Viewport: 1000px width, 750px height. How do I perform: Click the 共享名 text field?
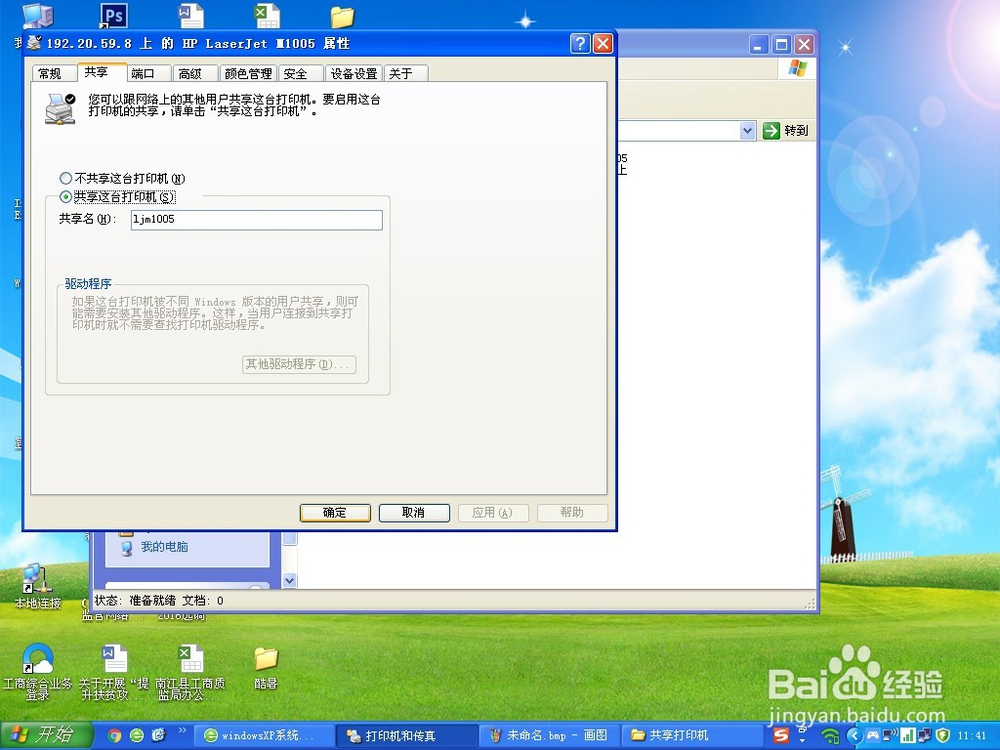256,220
